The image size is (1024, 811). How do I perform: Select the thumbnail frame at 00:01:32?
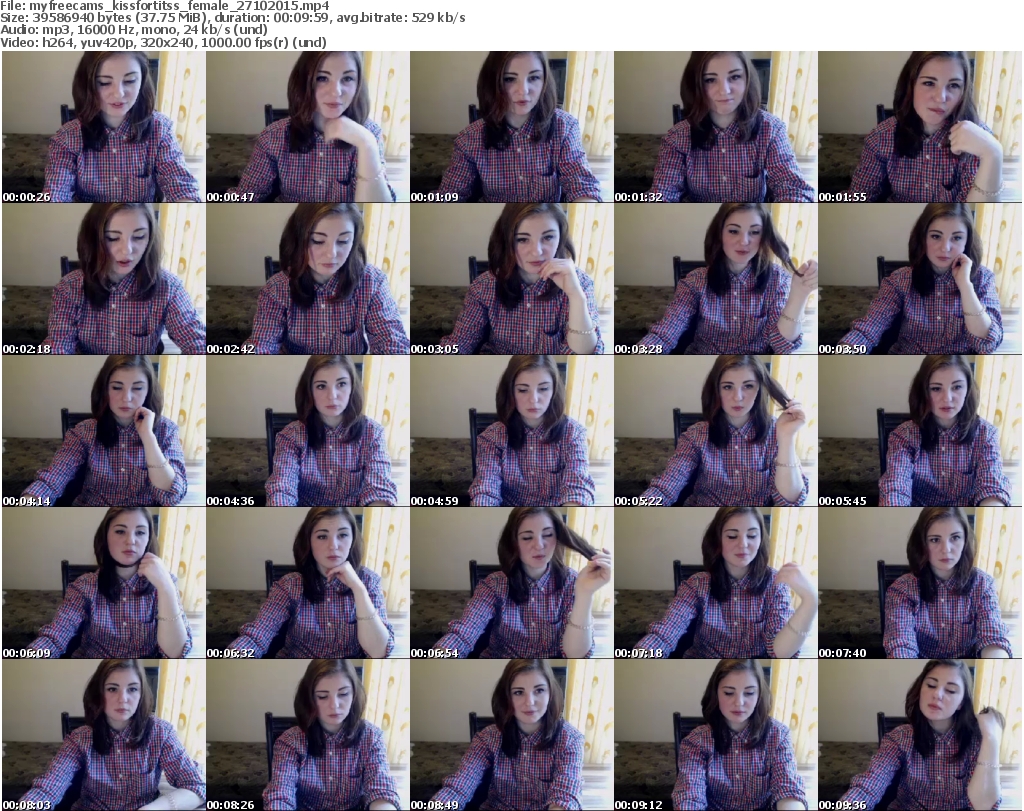(716, 127)
